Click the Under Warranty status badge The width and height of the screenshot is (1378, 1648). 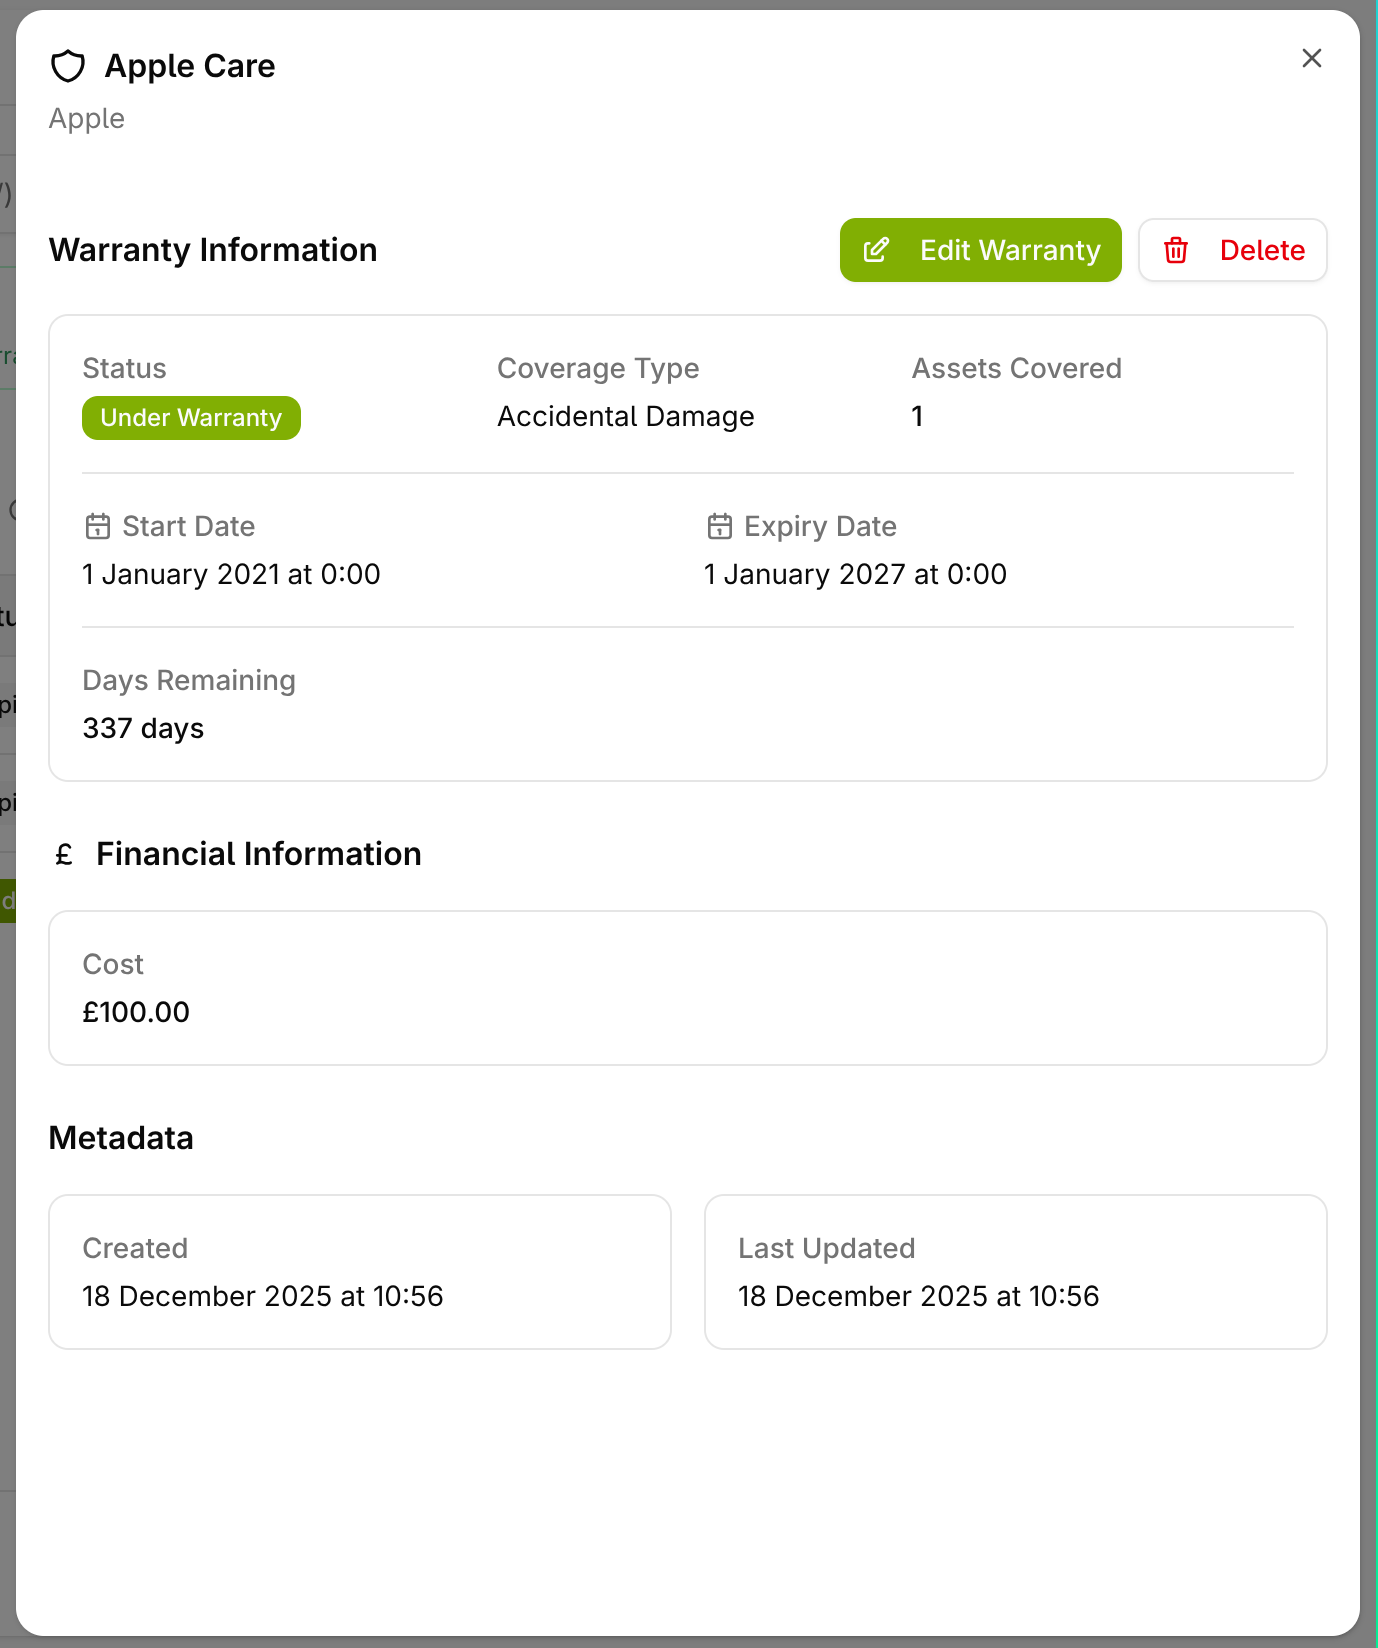click(191, 418)
